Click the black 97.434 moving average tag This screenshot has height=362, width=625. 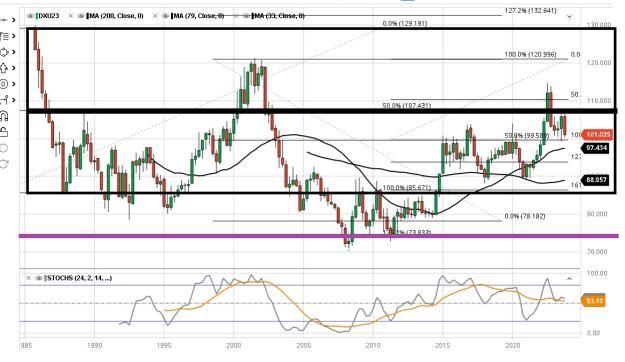click(x=595, y=148)
